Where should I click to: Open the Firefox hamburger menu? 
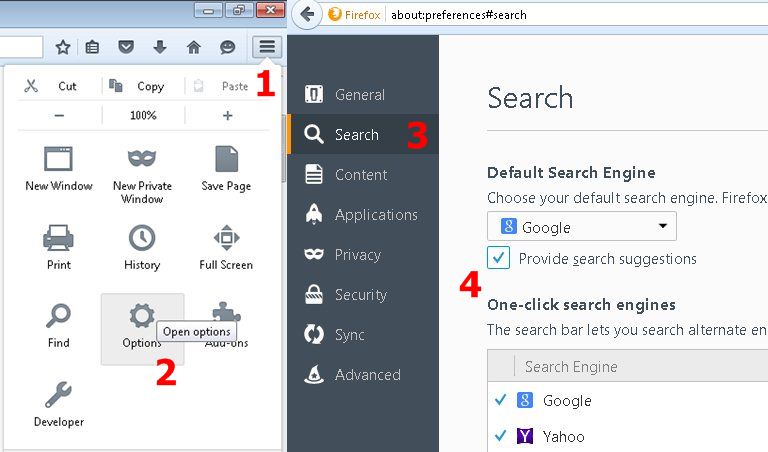(x=267, y=47)
